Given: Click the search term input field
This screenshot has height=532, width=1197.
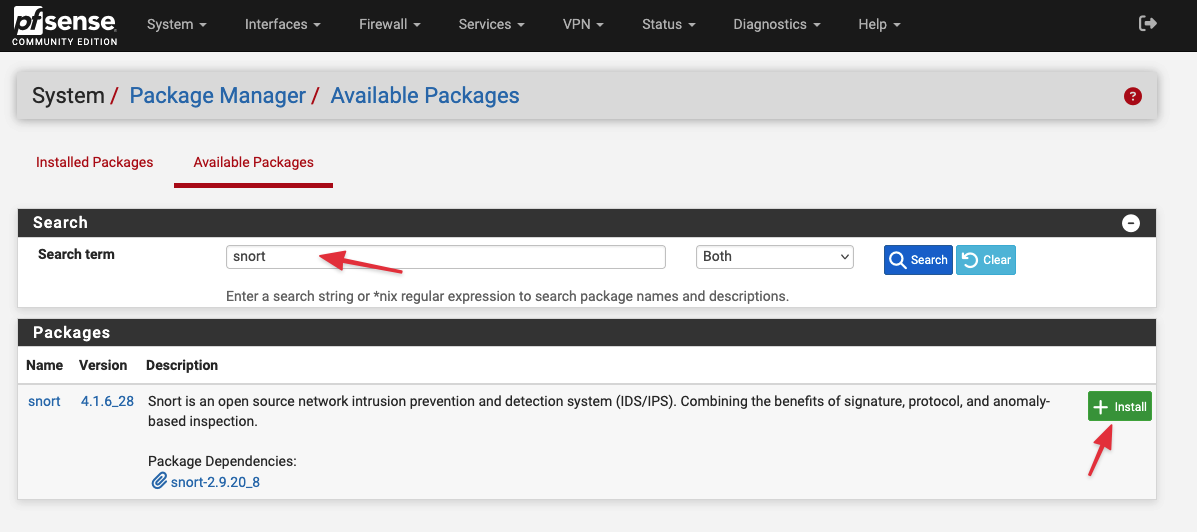Looking at the screenshot, I should tap(445, 257).
